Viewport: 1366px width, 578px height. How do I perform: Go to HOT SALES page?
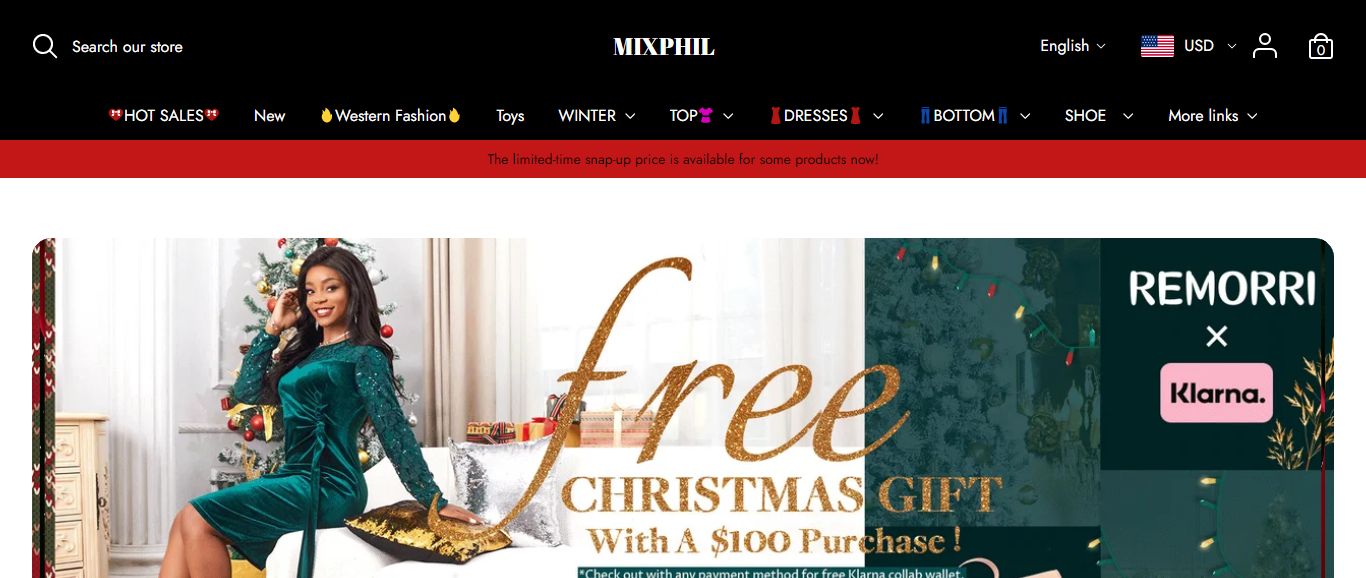[164, 116]
